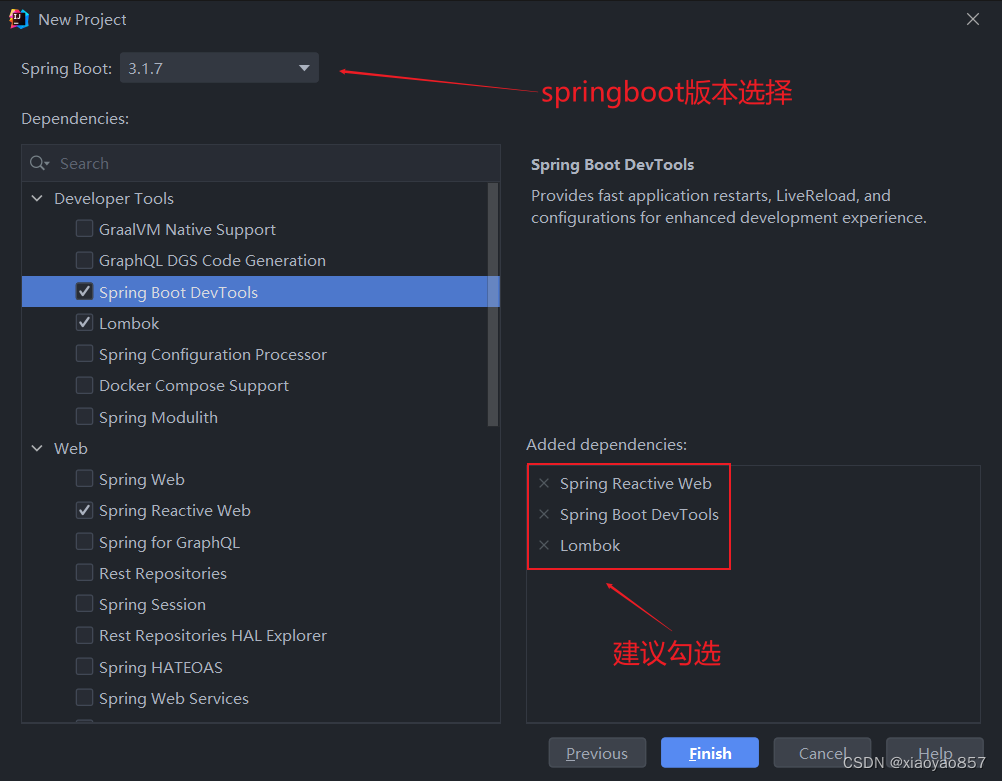Remove Spring Reactive Web from added dependencies
The image size is (1002, 781).
[544, 483]
